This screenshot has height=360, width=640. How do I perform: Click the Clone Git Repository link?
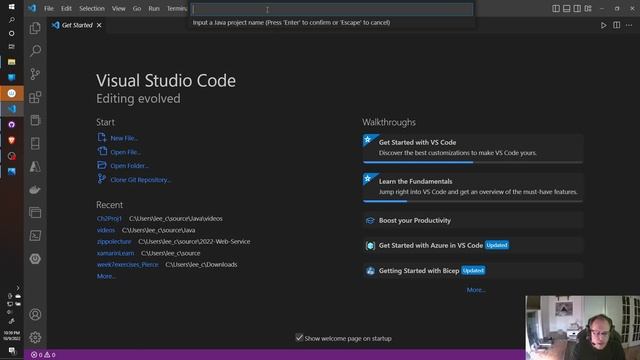[x=140, y=180]
